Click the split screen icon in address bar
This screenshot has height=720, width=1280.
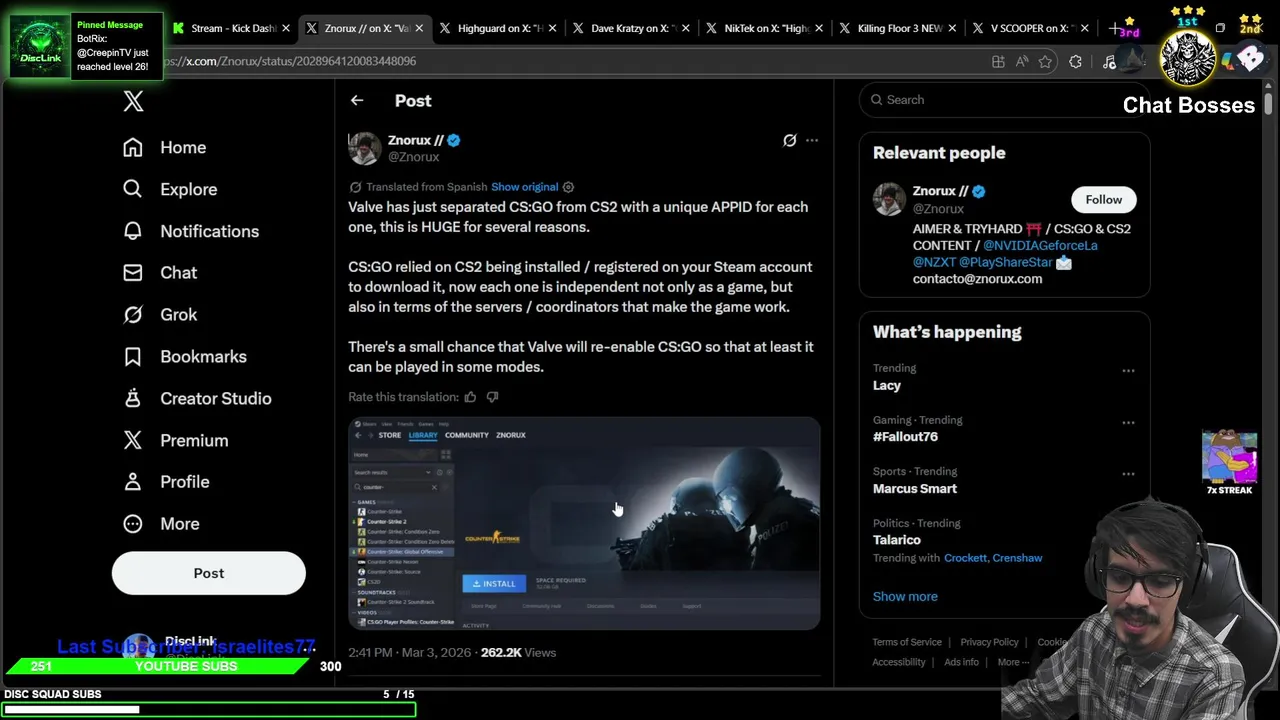tap(998, 61)
